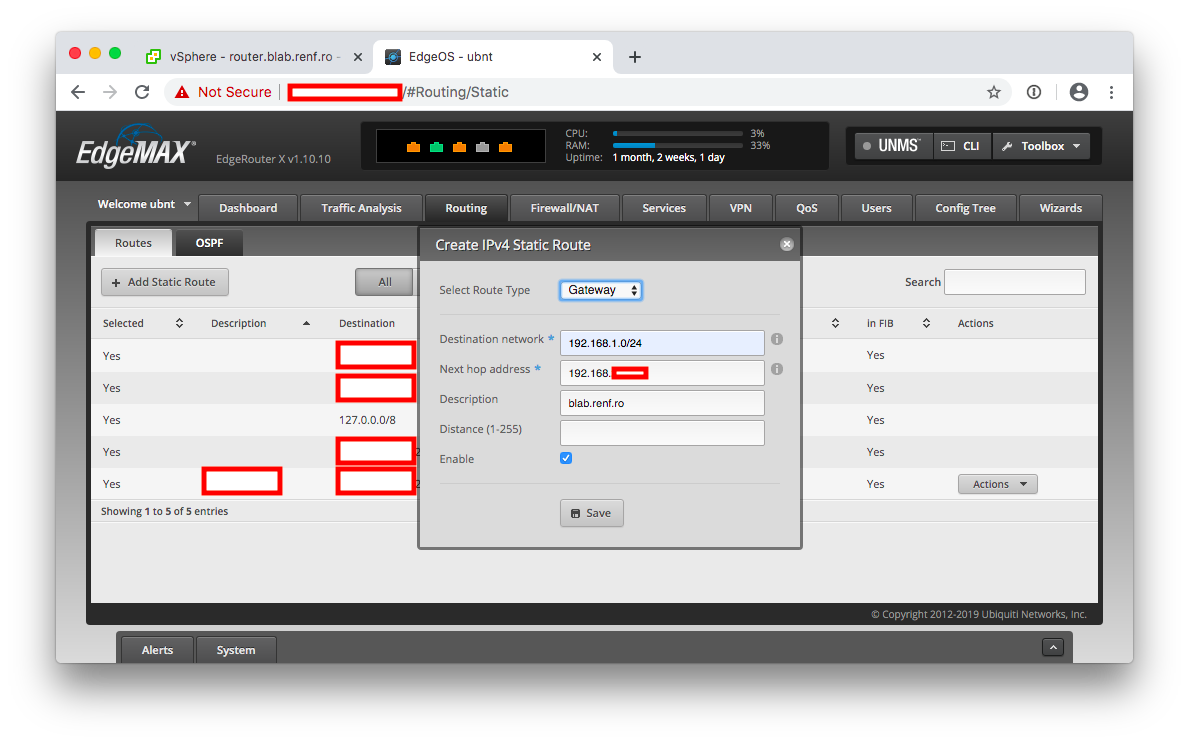Switch to the OSPF sub-tab
The width and height of the screenshot is (1189, 743).
tap(209, 243)
